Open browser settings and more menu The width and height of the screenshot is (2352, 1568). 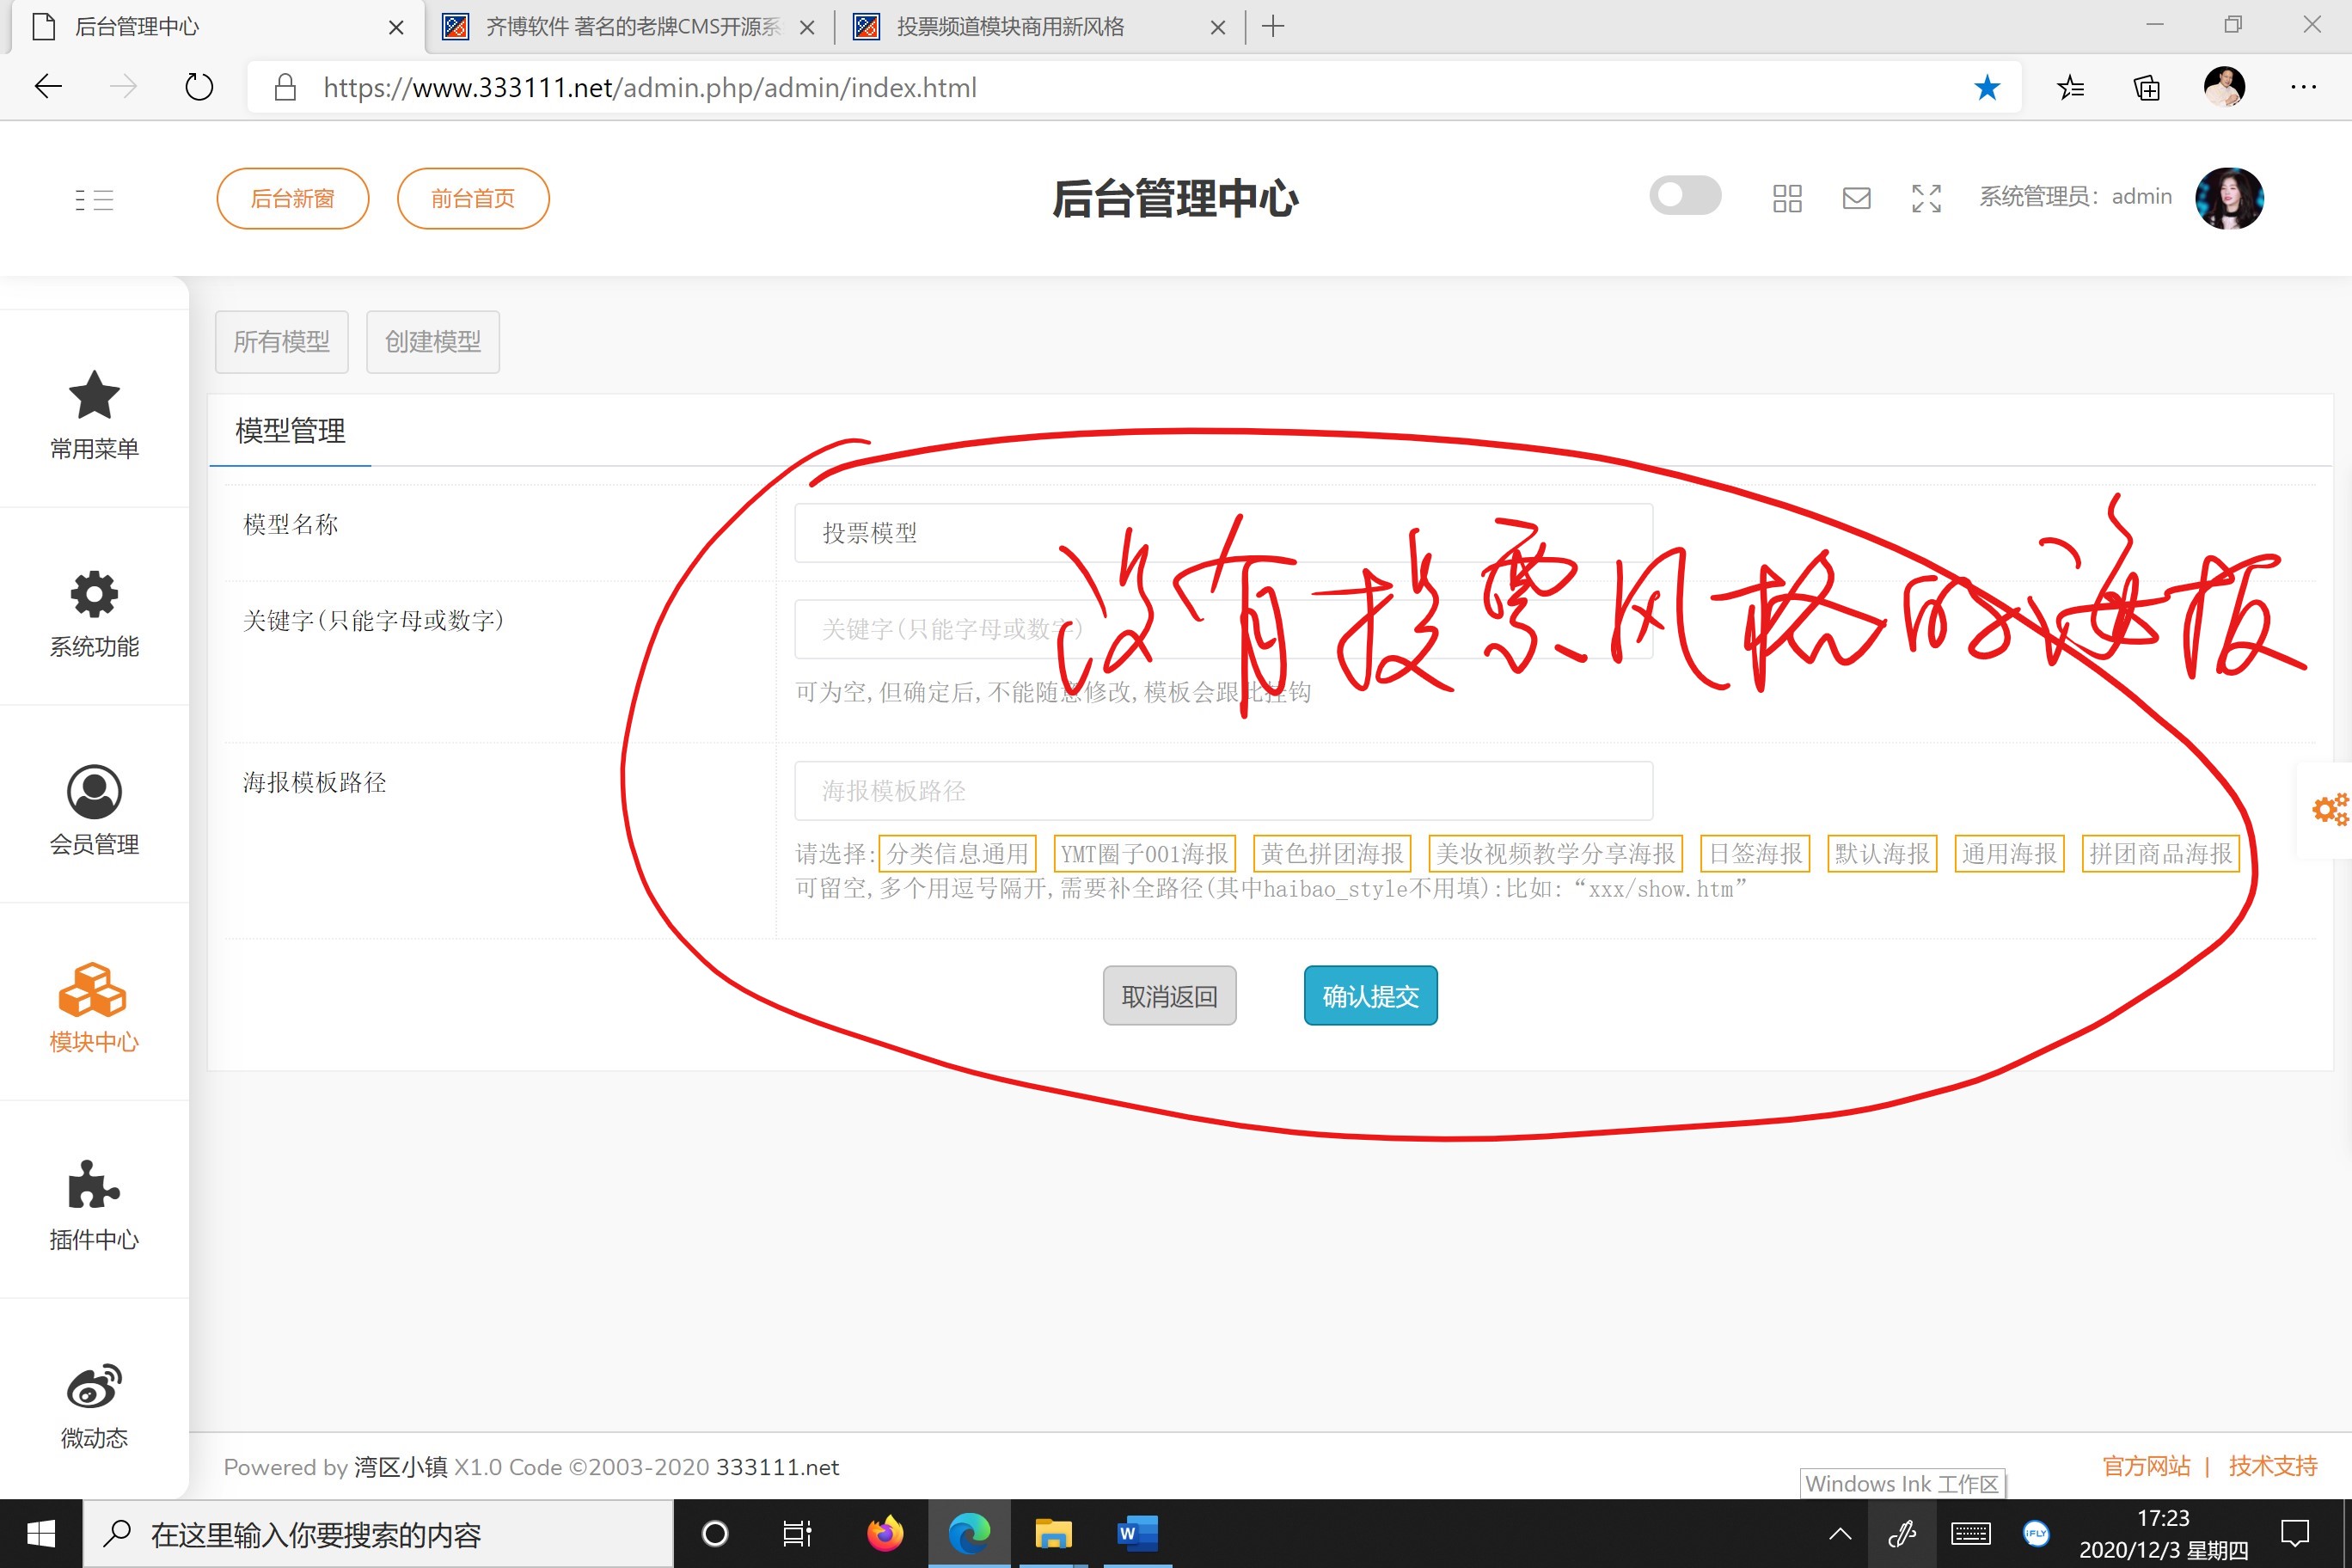[2303, 88]
